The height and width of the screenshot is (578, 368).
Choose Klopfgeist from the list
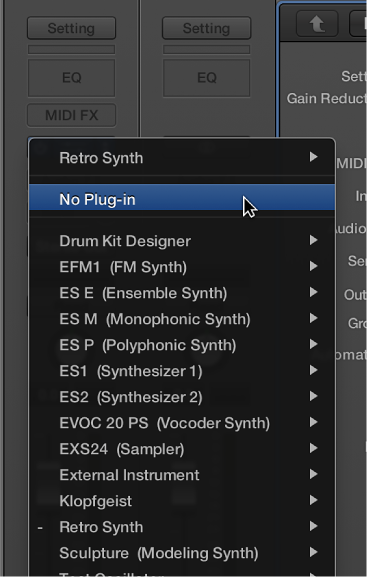pos(182,501)
